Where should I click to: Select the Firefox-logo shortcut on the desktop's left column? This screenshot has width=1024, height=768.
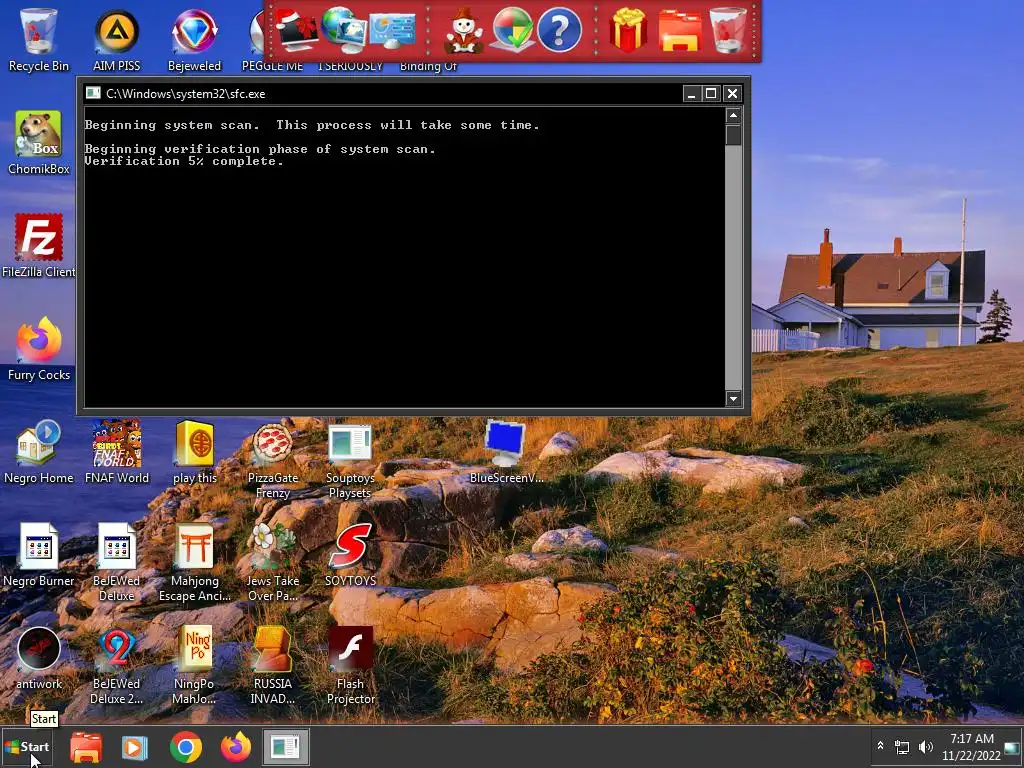(x=39, y=349)
